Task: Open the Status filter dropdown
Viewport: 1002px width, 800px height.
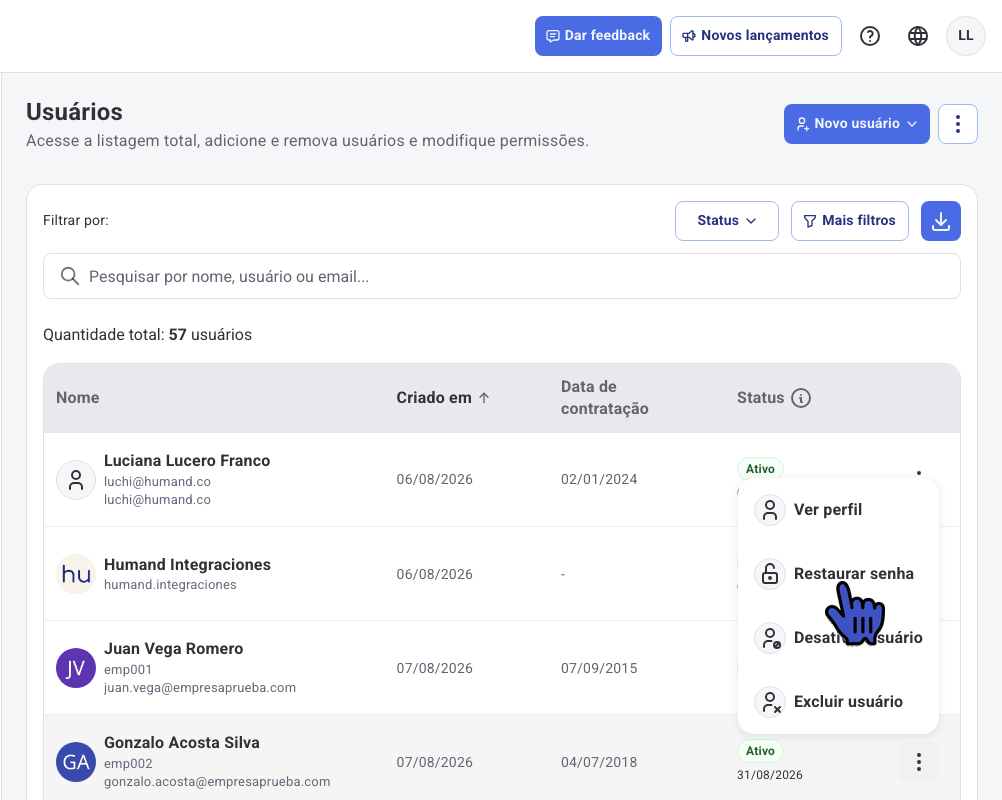Action: (x=727, y=221)
